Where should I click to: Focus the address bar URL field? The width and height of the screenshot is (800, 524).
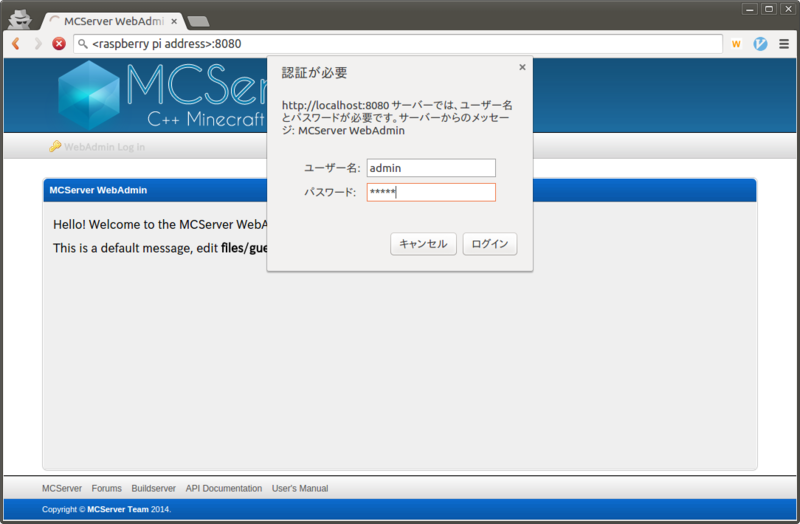tap(398, 44)
